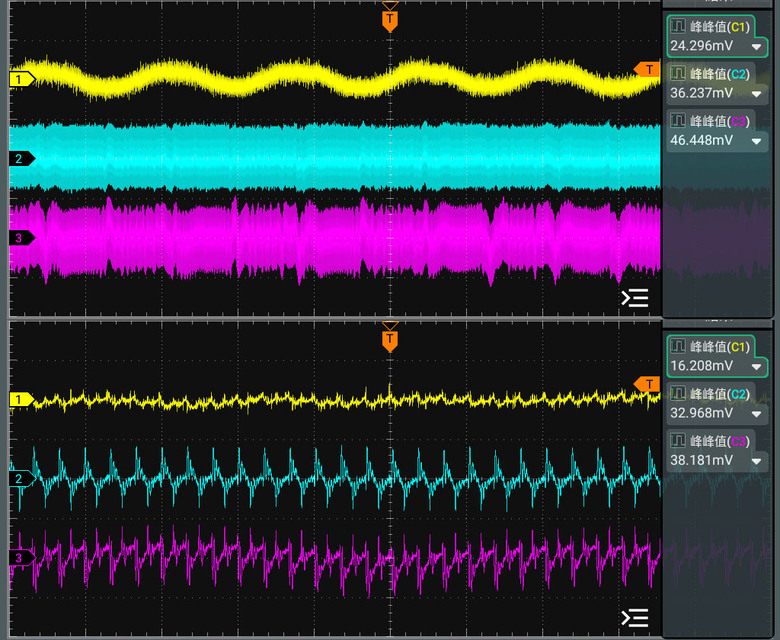Viewport: 780px width, 640px height.
Task: Expand dropdown for 24.296mV C1 measurement
Action: [756, 47]
